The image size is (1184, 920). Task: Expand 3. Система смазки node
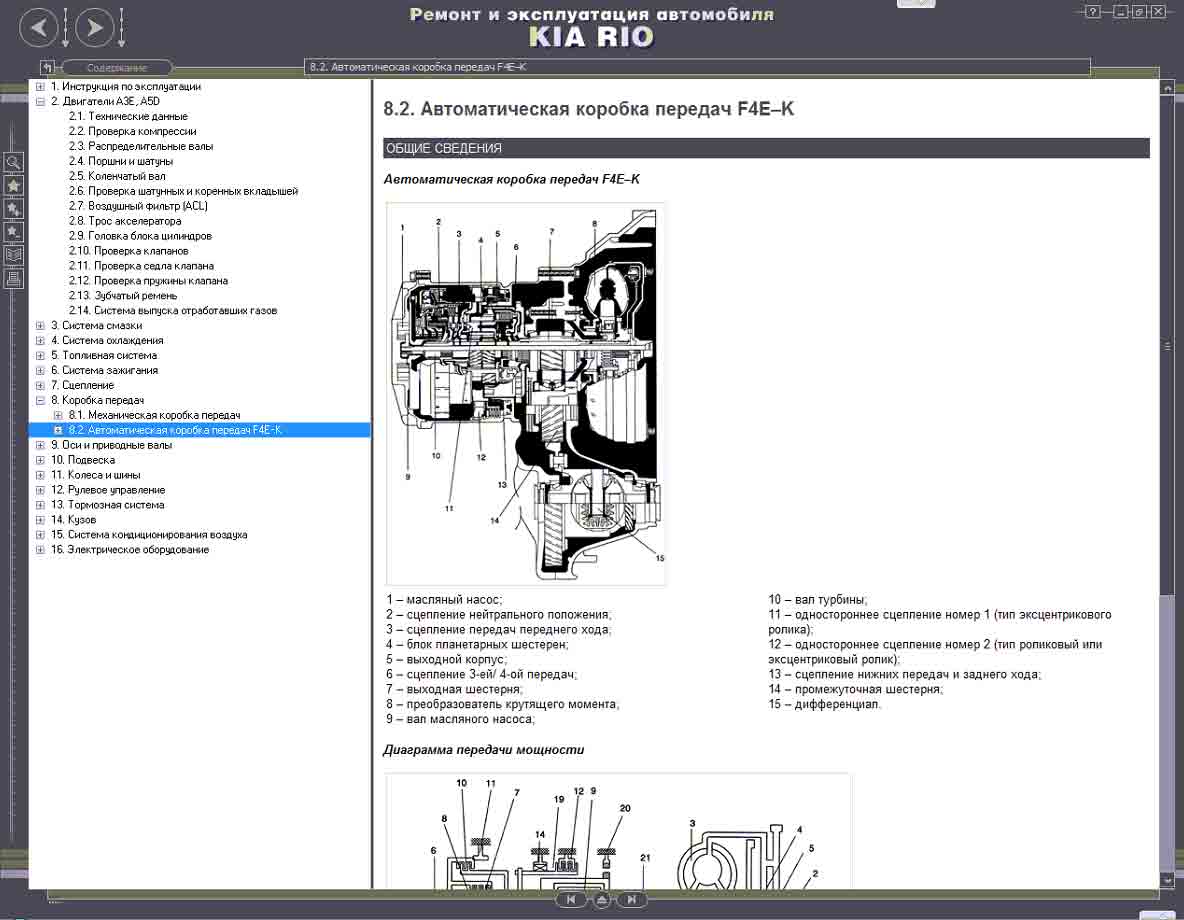click(40, 326)
